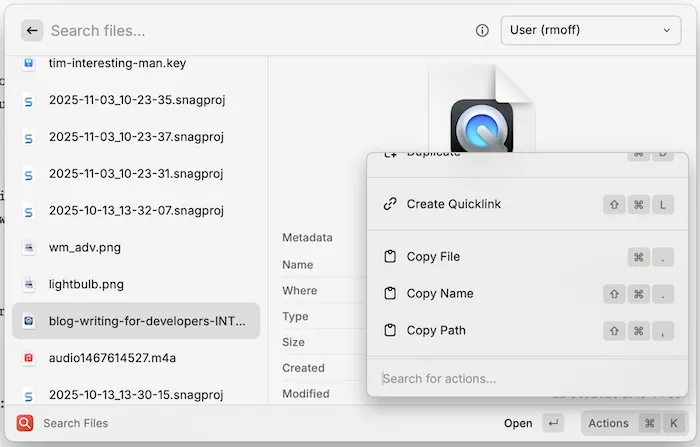This screenshot has height=447, width=700.
Task: Click the audio1467614527.m4a file icon
Action: (x=29, y=357)
